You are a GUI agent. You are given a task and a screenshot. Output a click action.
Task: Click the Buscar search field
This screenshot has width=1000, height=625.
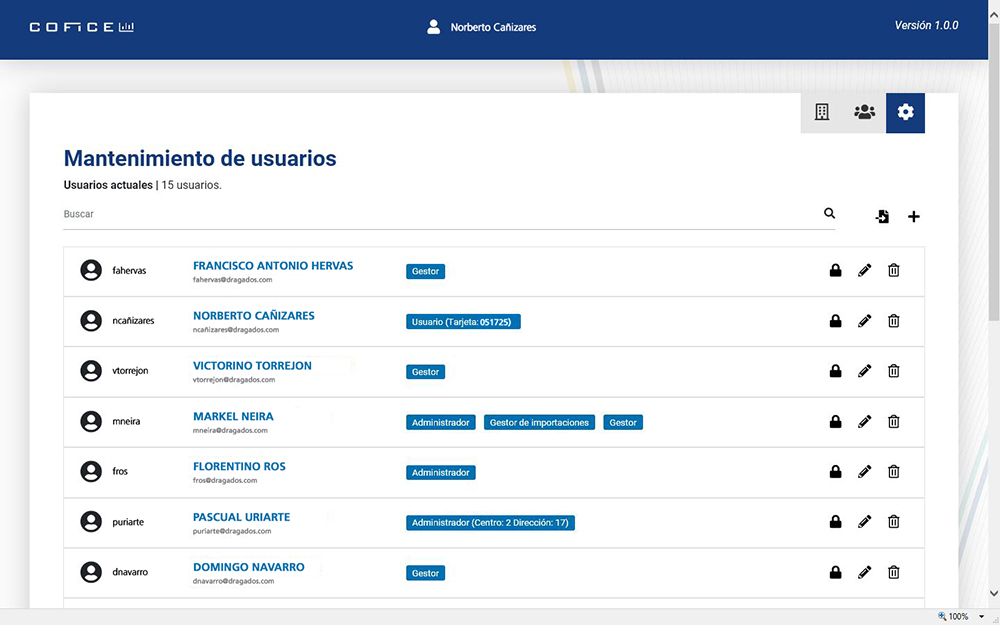point(440,214)
